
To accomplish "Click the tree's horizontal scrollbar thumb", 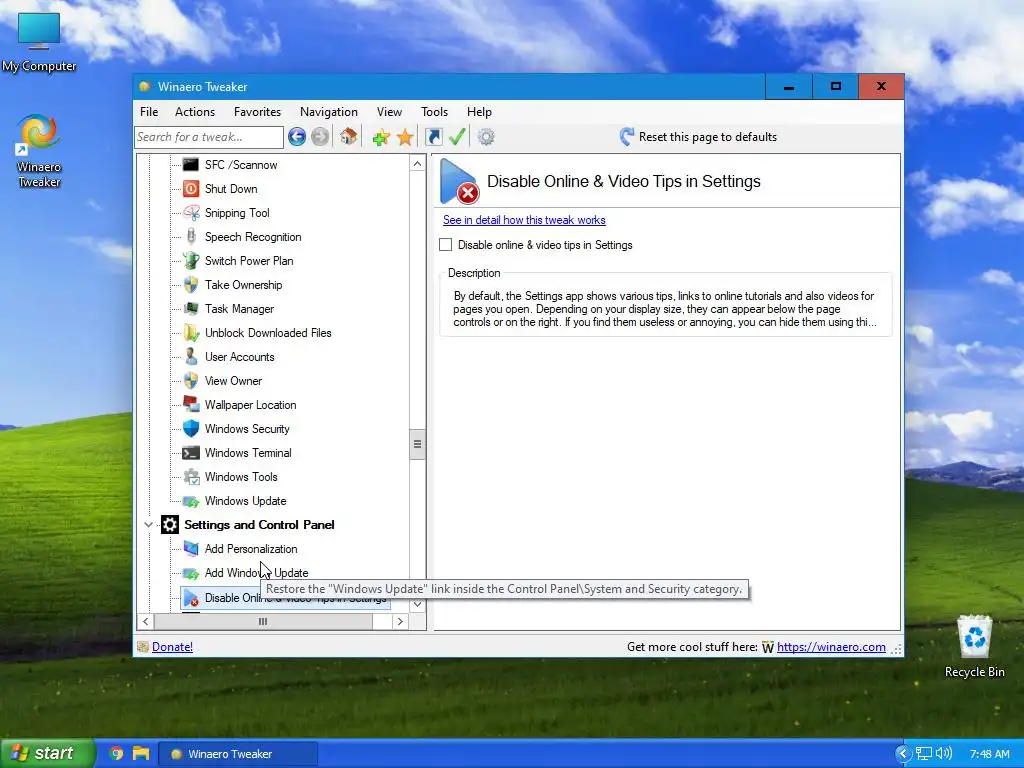I will click(263, 622).
